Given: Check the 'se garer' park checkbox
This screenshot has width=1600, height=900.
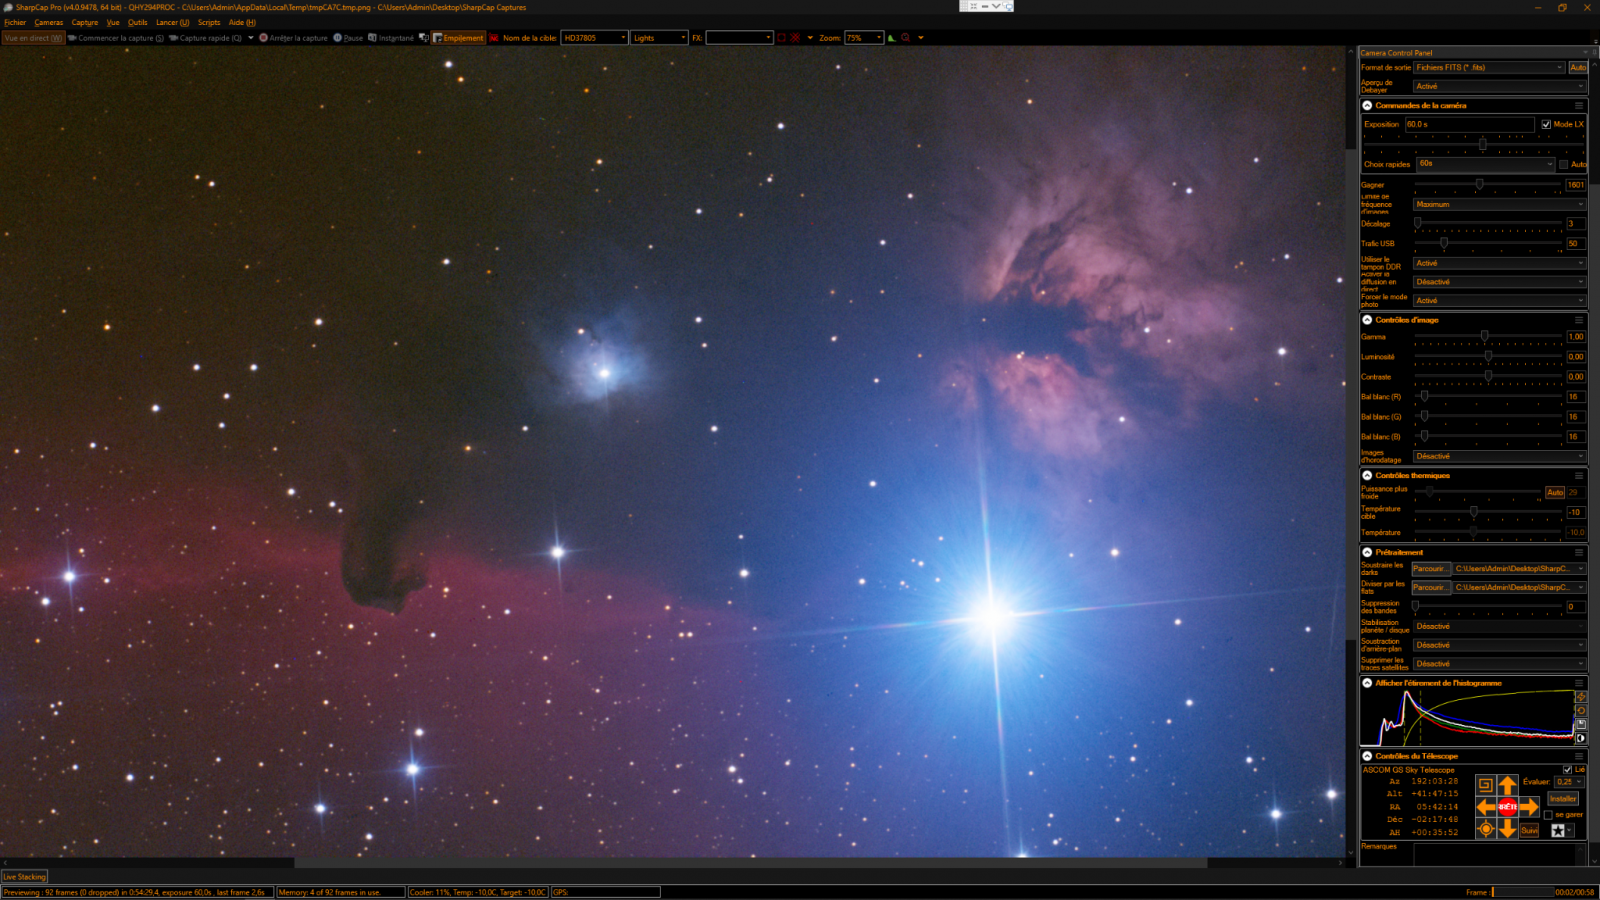Looking at the screenshot, I should pyautogui.click(x=1548, y=815).
